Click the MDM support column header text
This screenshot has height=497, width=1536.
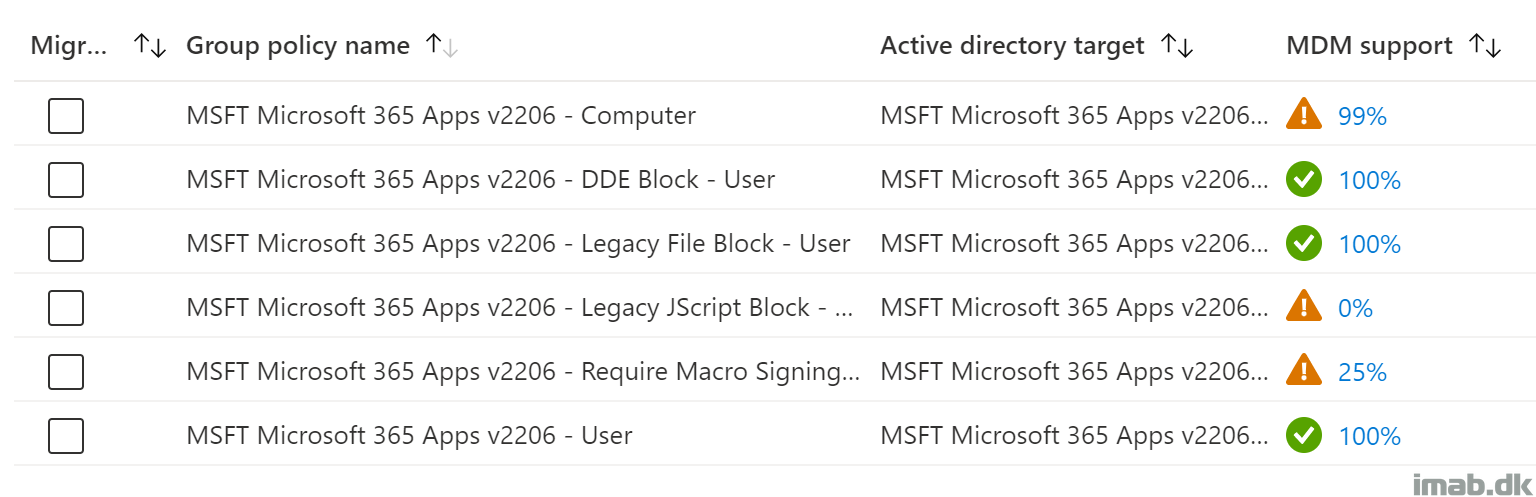point(1369,46)
